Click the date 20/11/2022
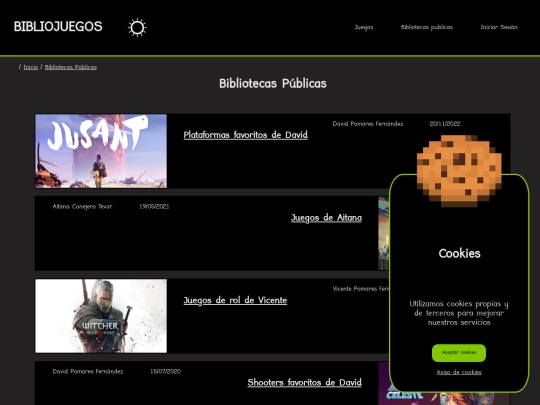Viewport: 540px width, 405px height. pos(445,124)
